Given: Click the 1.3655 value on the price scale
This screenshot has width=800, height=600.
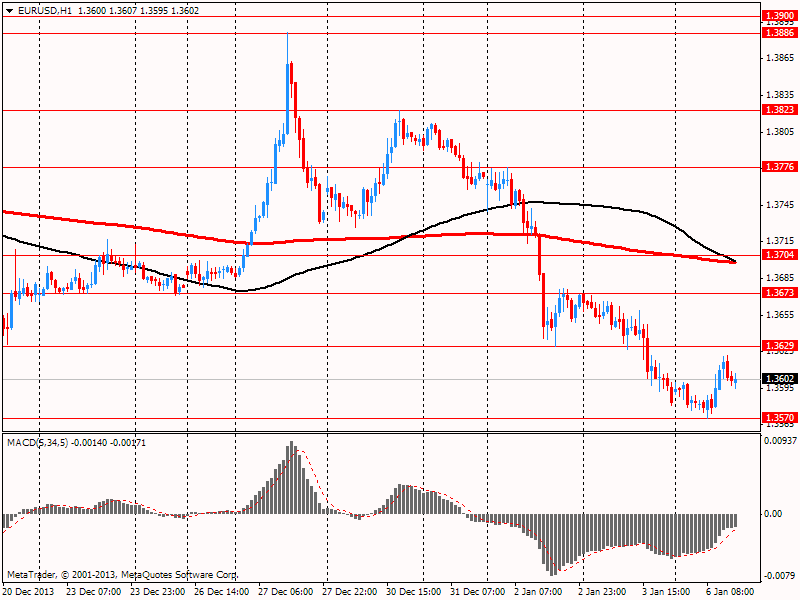Looking at the screenshot, I should (781, 315).
